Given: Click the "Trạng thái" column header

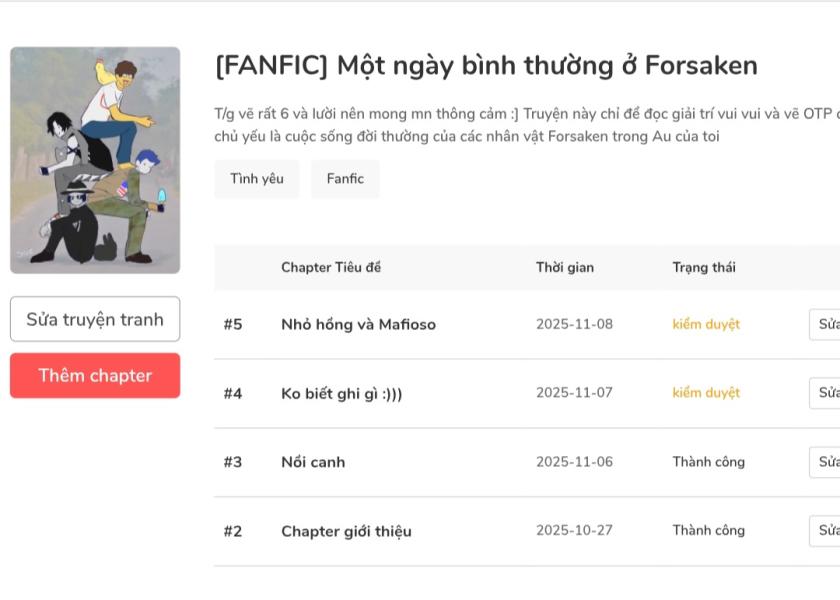Looking at the screenshot, I should coord(704,267).
